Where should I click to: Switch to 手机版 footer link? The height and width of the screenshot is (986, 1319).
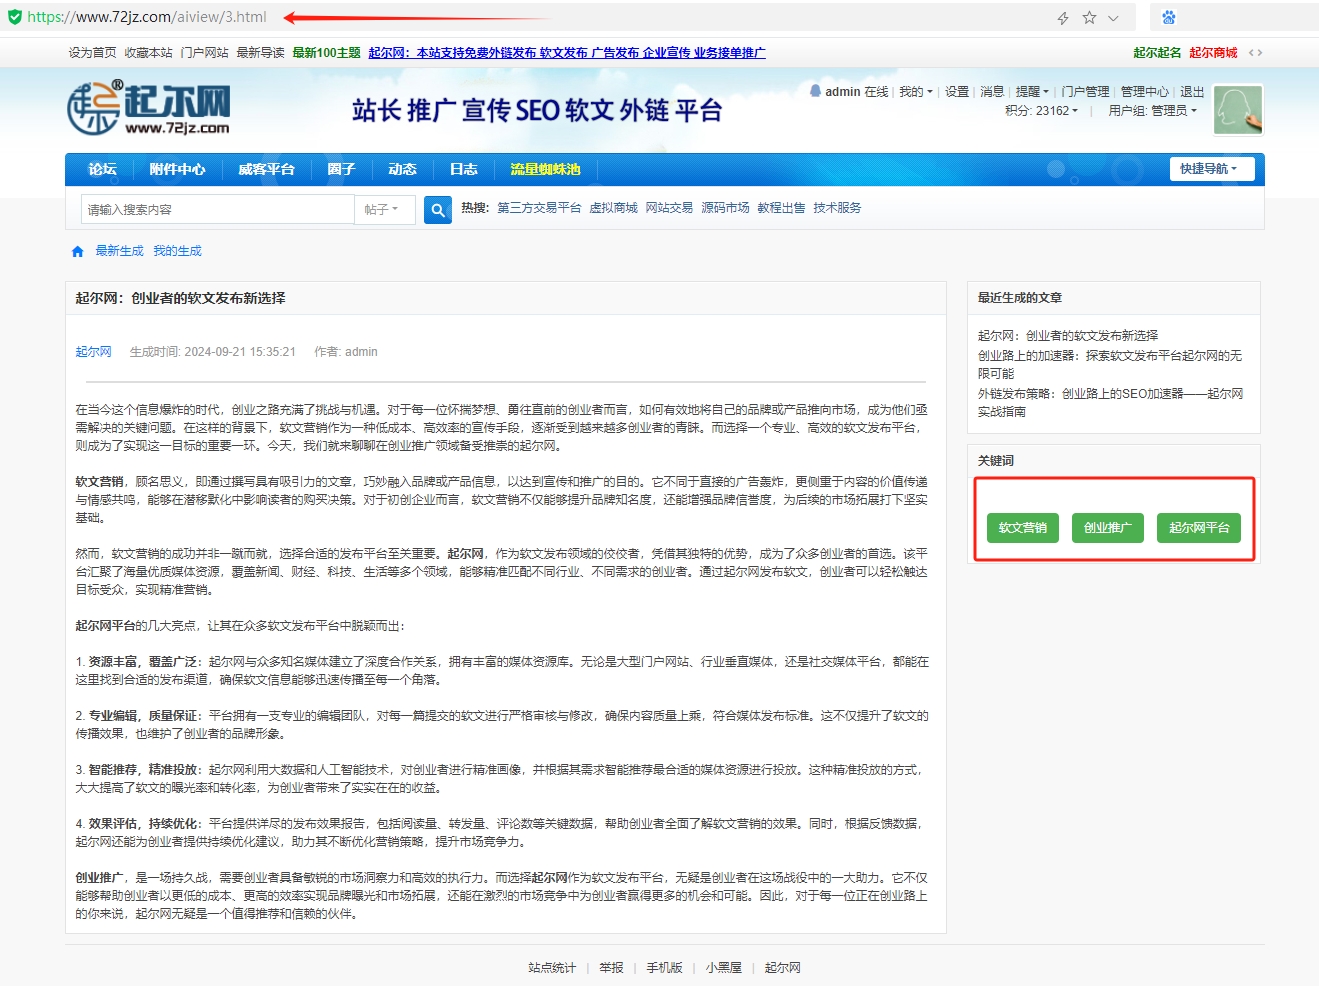(664, 968)
